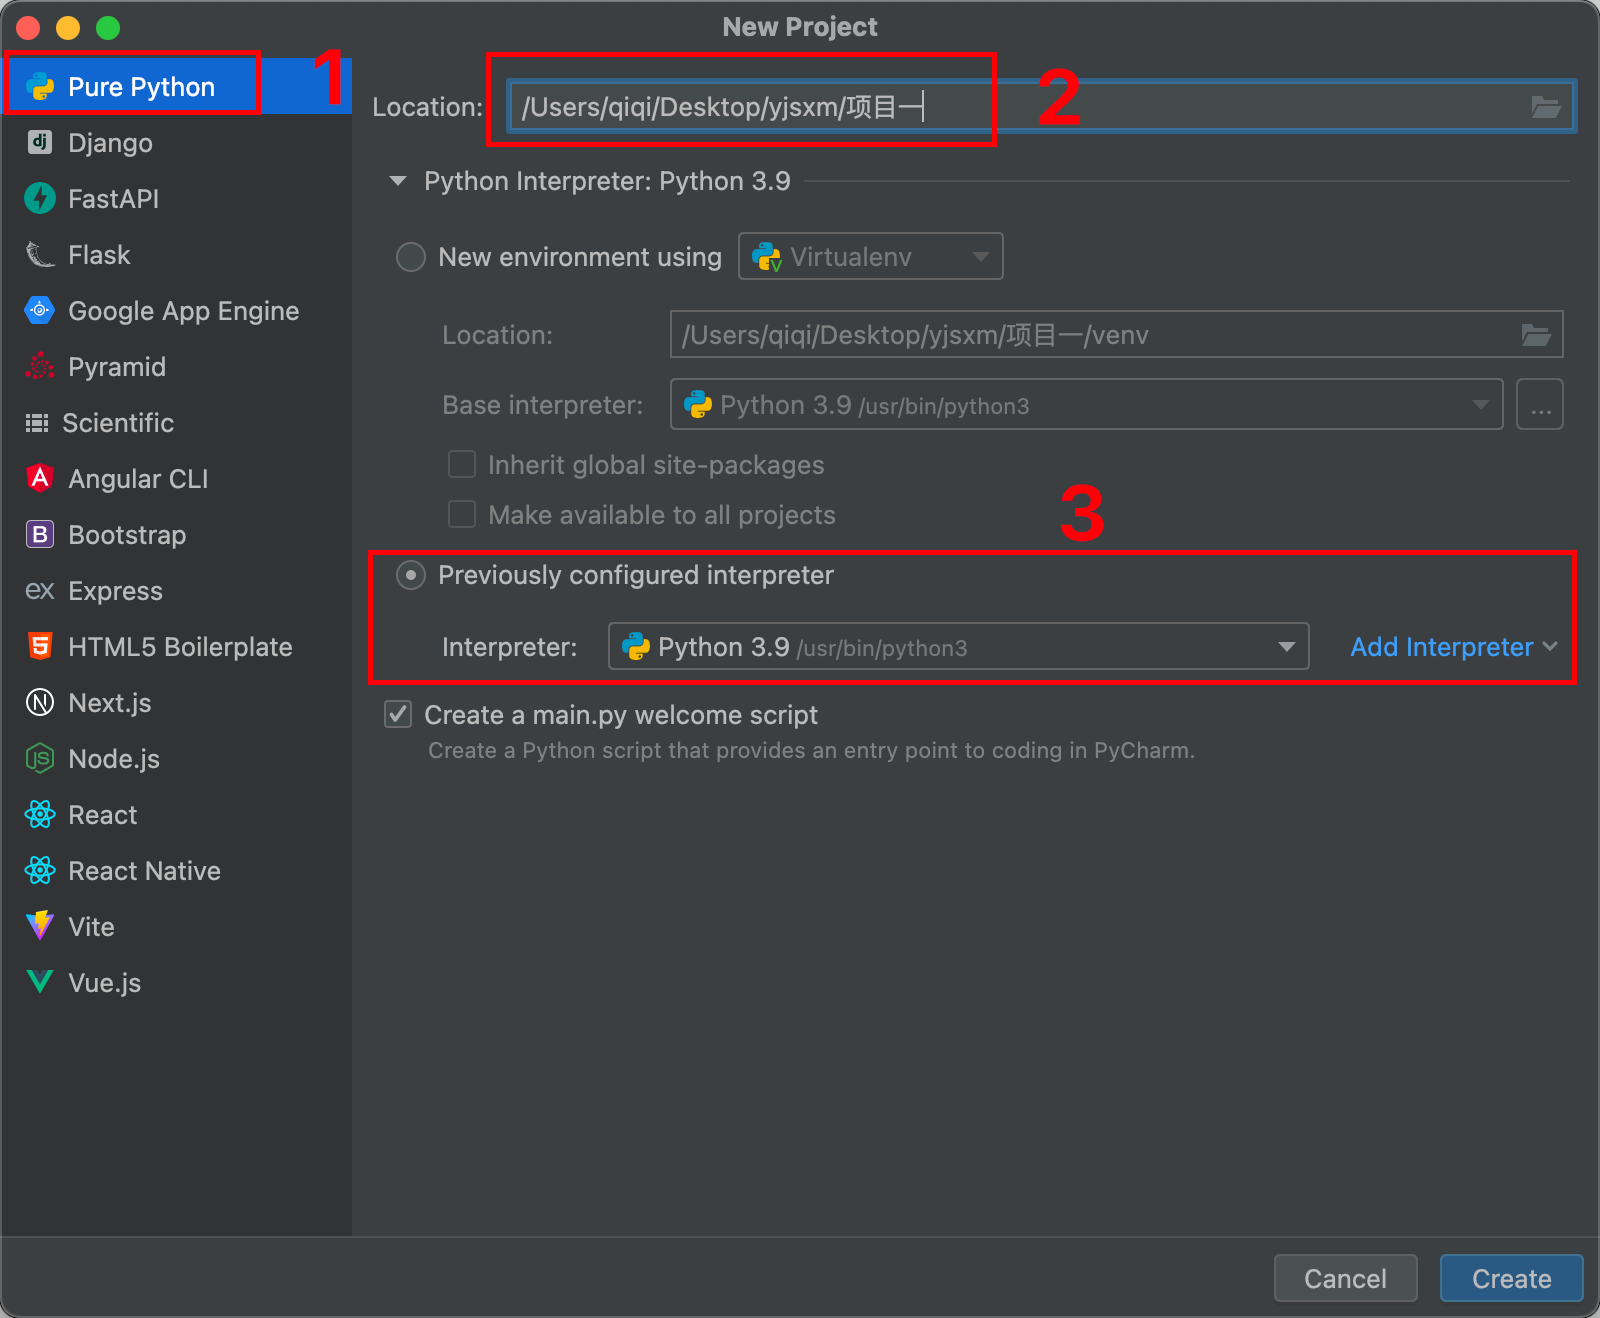Click the ellipsis button beside Base interpreter

pyautogui.click(x=1540, y=404)
